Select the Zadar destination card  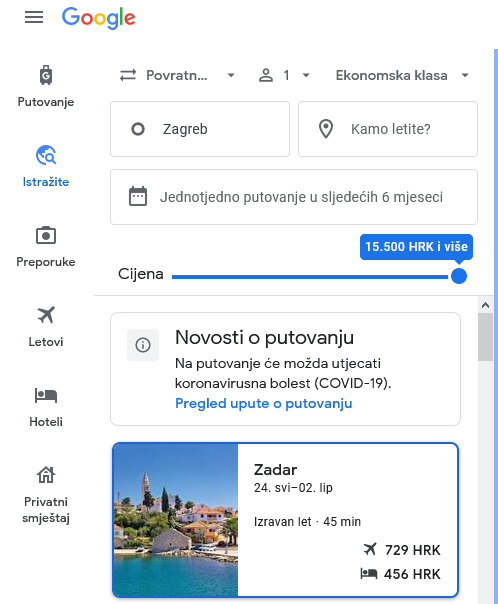point(285,520)
